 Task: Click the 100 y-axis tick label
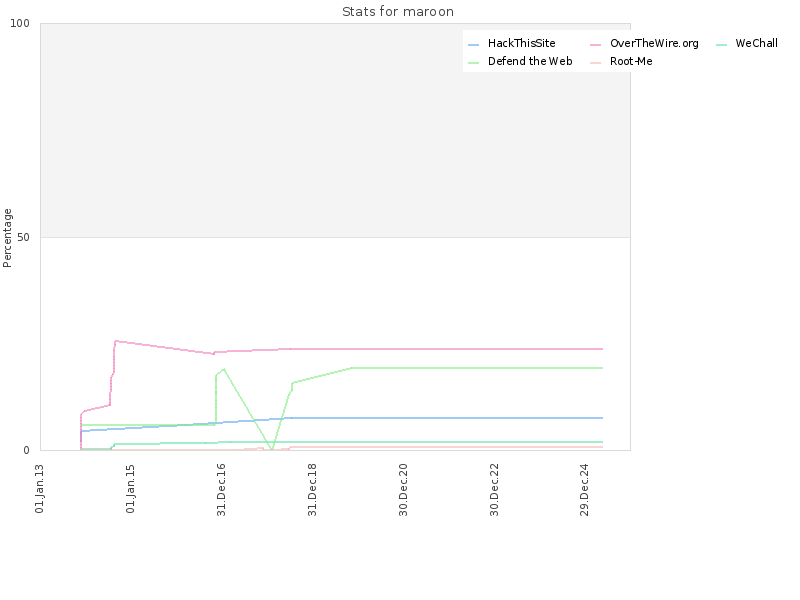(20, 23)
